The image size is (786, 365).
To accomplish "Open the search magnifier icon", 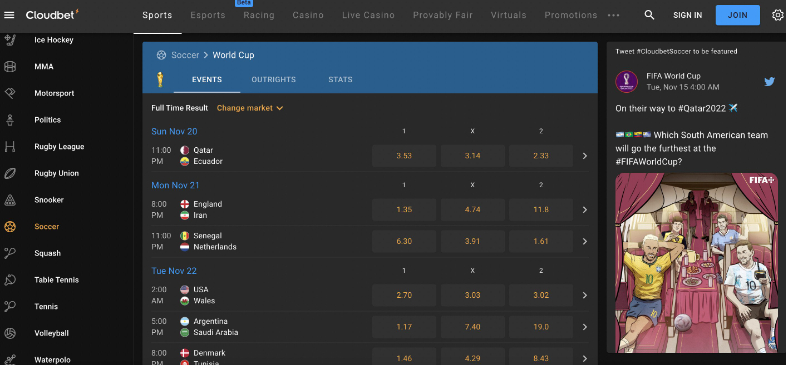I will tap(649, 15).
